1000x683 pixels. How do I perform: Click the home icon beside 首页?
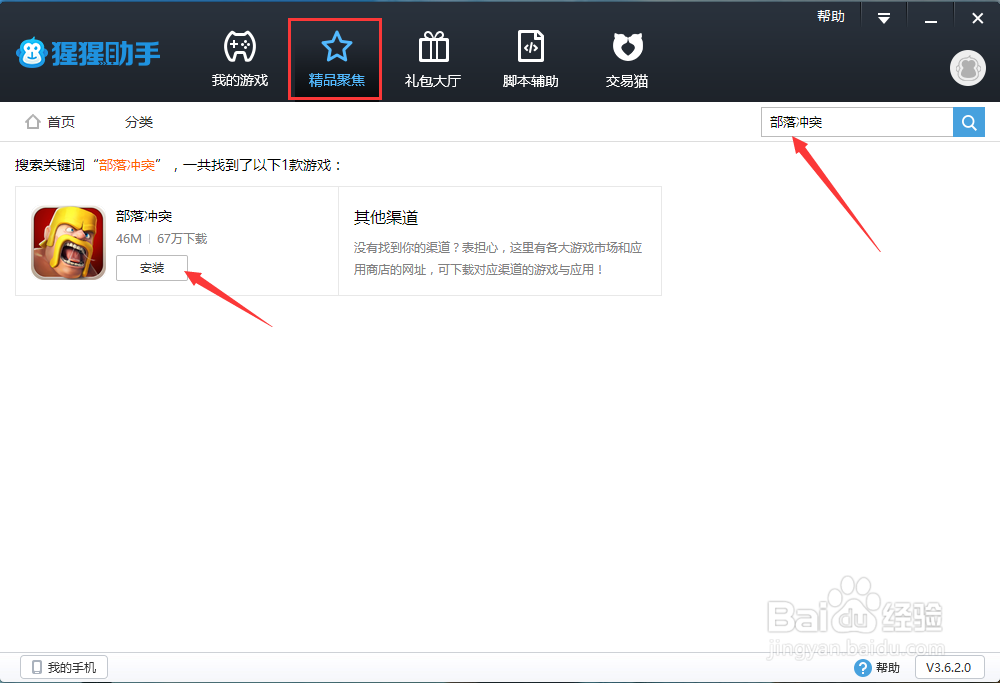pyautogui.click(x=33, y=121)
